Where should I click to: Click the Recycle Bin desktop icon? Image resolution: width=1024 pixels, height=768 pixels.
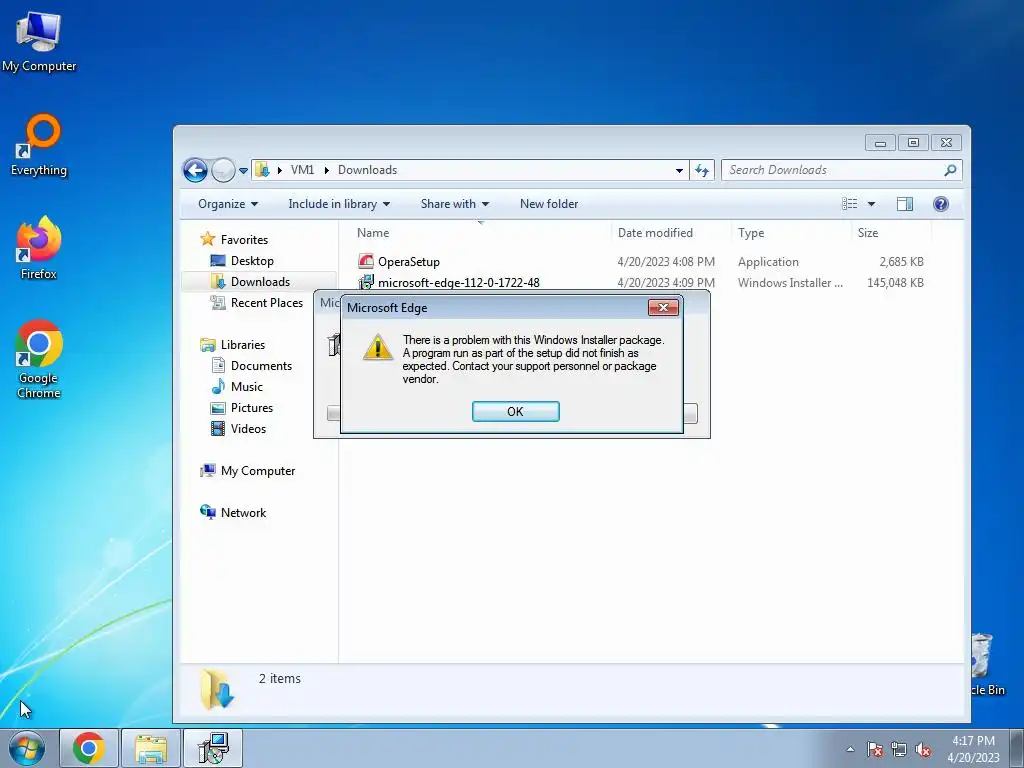pyautogui.click(x=987, y=664)
